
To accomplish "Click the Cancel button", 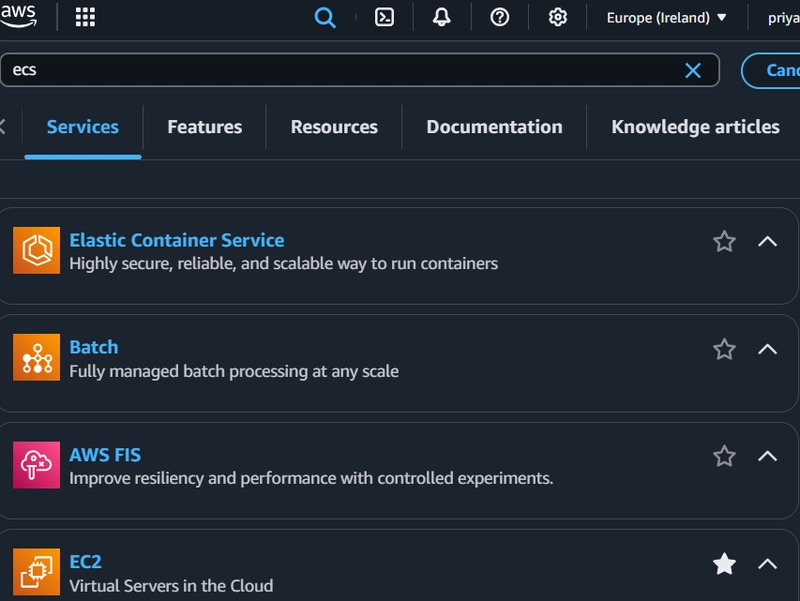I will 771,70.
